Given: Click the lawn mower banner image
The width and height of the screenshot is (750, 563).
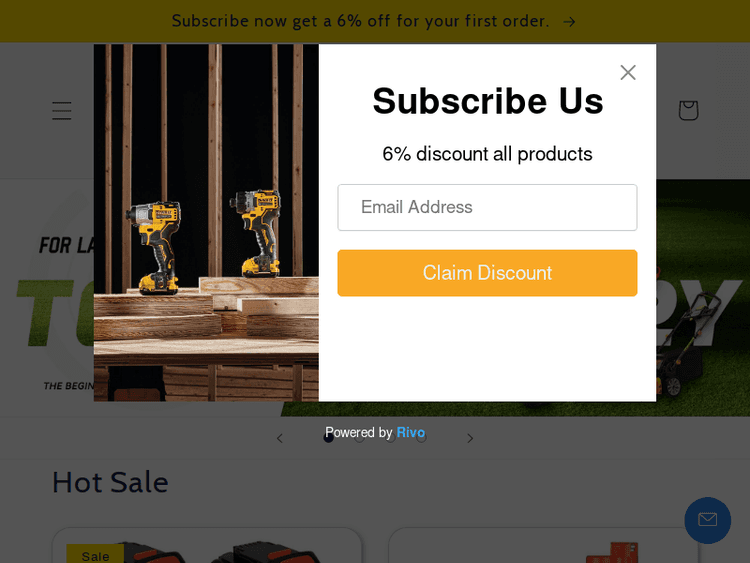Looking at the screenshot, I should point(703,298).
